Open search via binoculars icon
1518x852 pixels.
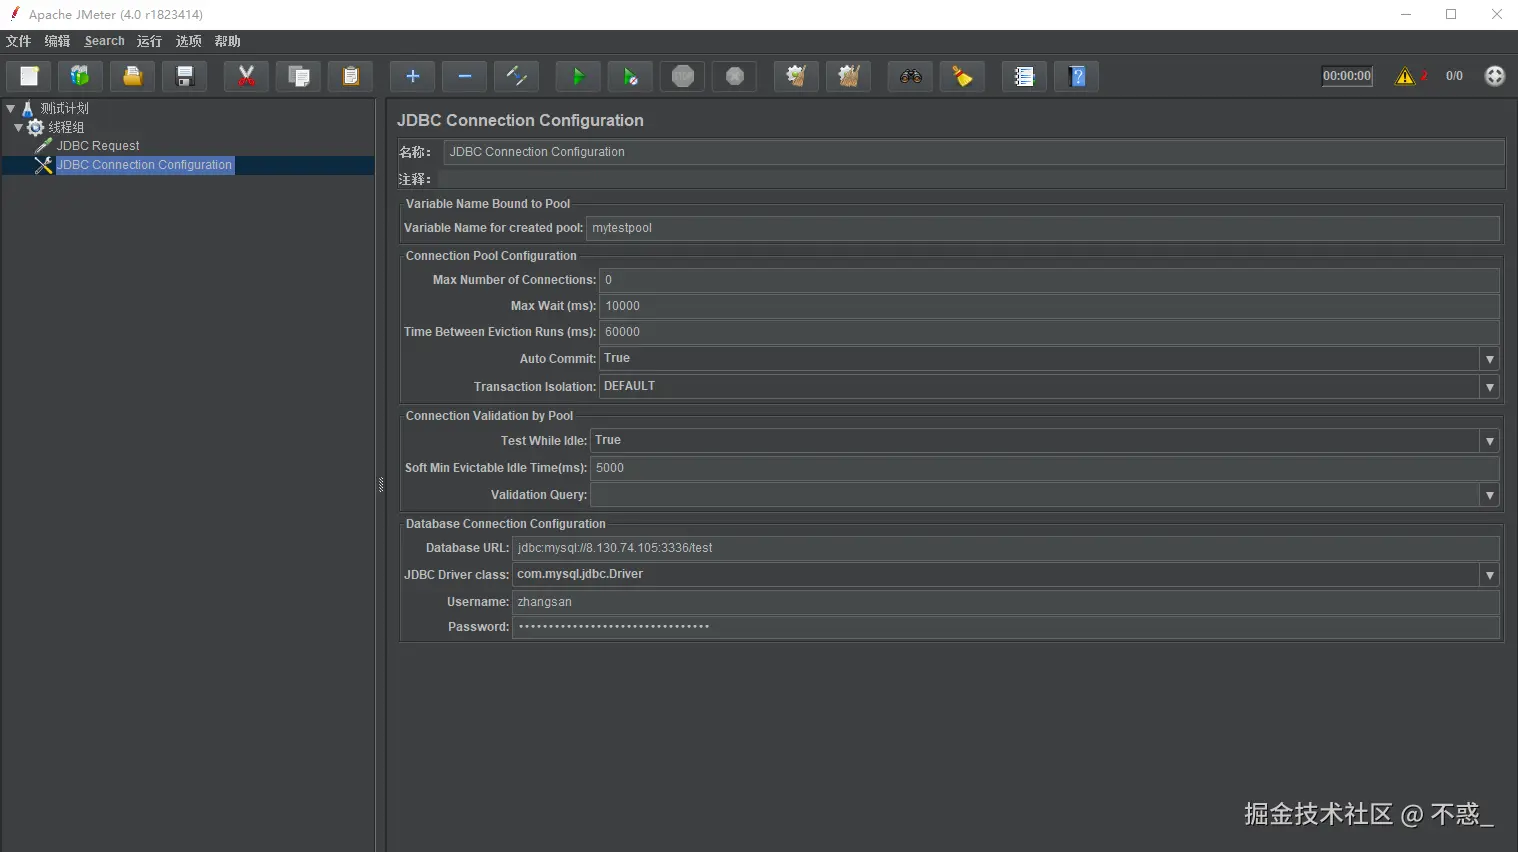pyautogui.click(x=910, y=76)
